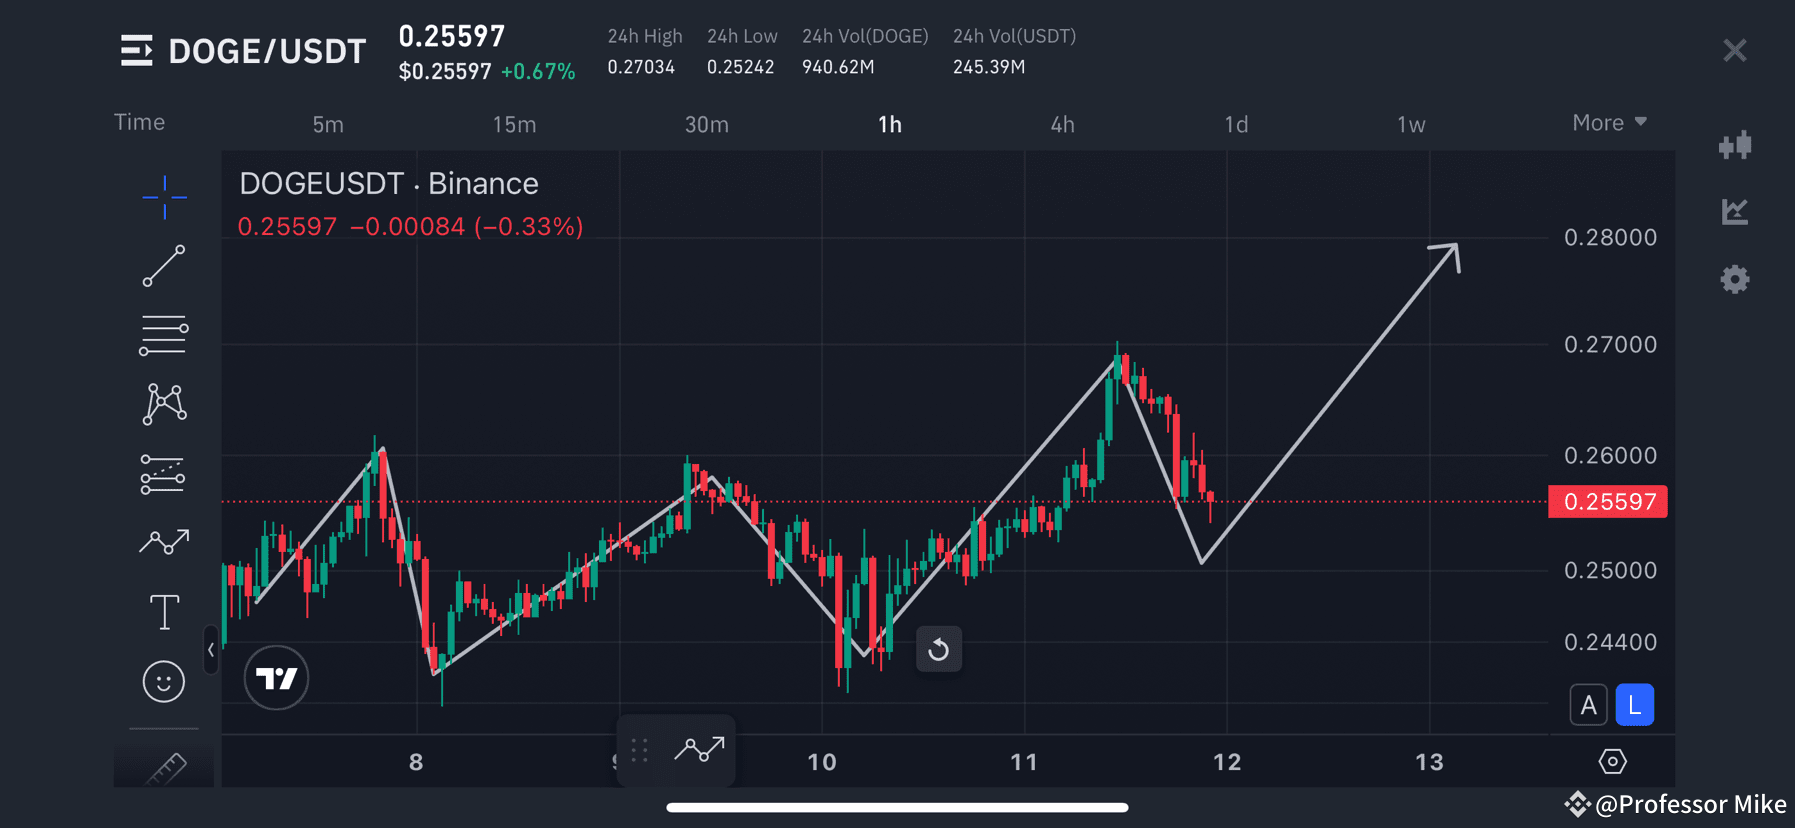This screenshot has height=828, width=1795.
Task: Toggle drawings visibility via hexagon eye icon
Action: tap(1613, 761)
